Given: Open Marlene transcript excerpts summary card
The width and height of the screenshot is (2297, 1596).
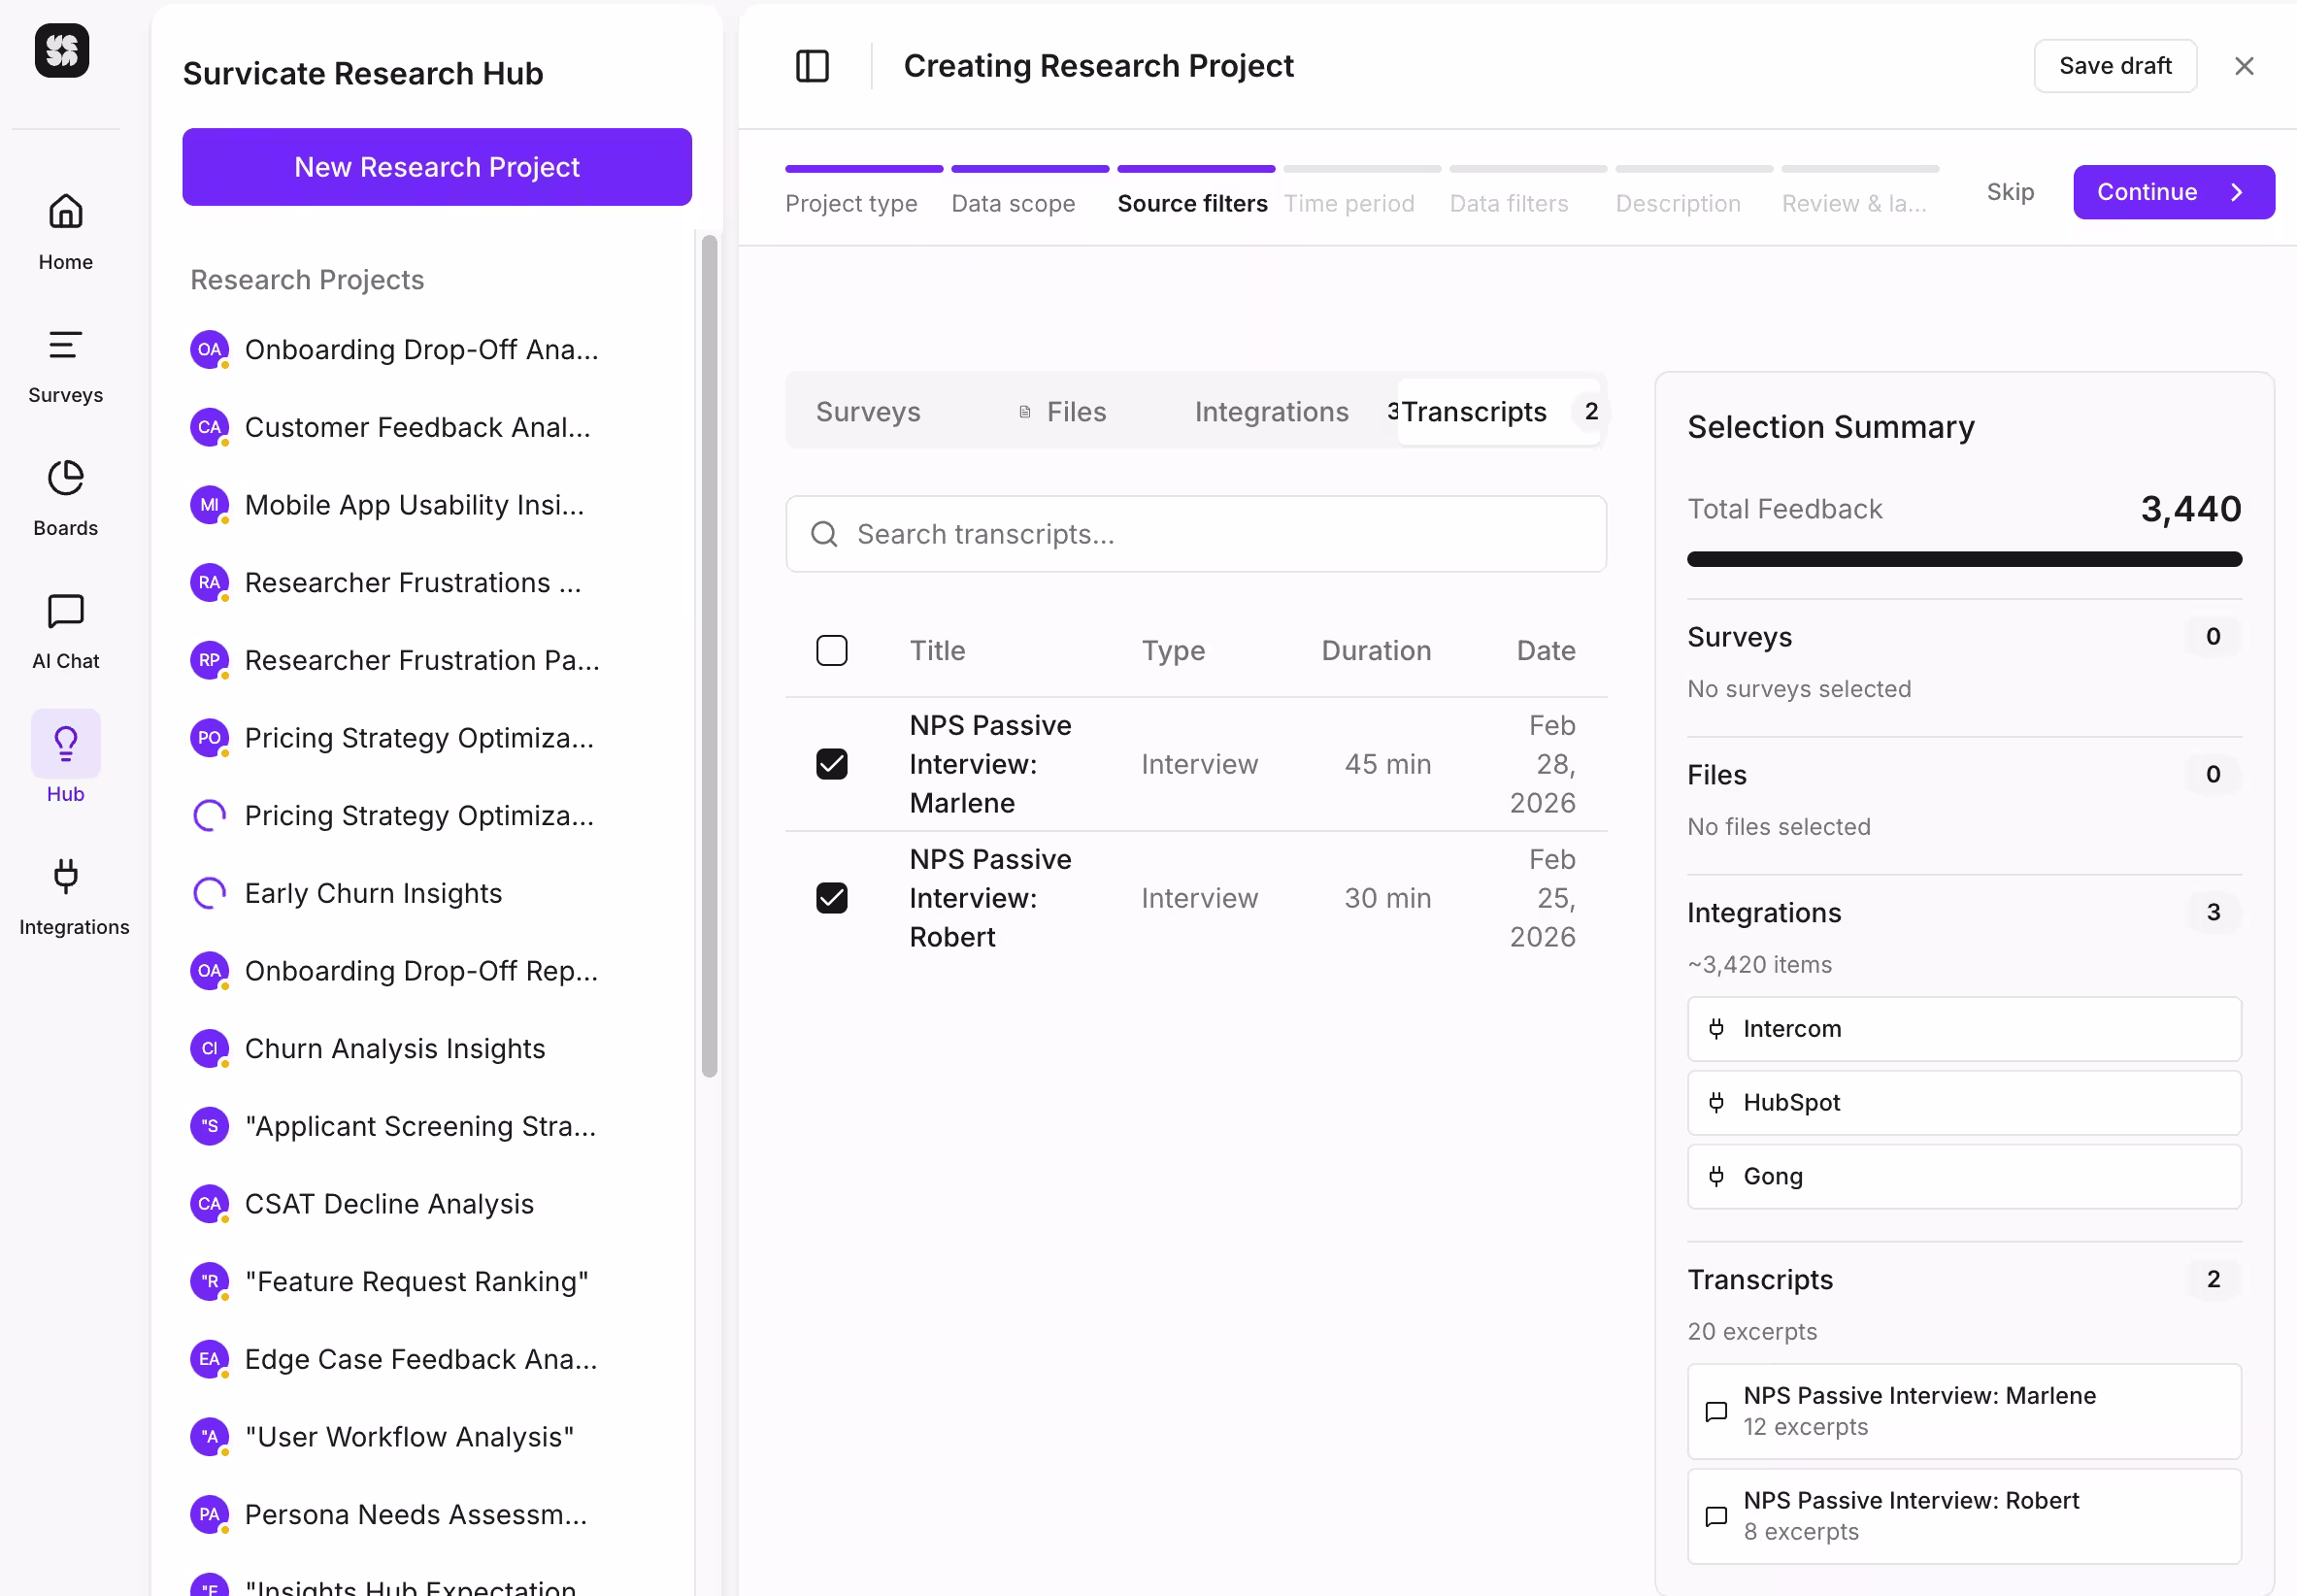Looking at the screenshot, I should tap(1963, 1411).
